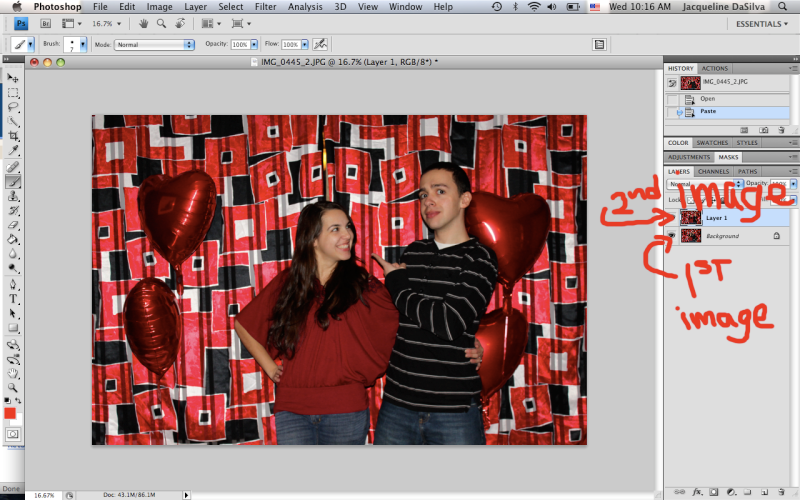This screenshot has height=500, width=800.
Task: Select the Blur tool
Action: 13,254
